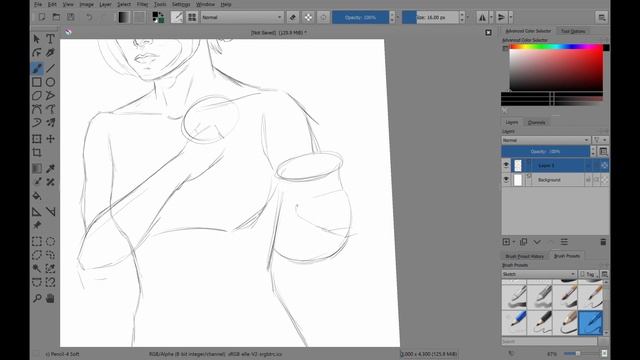Viewport: 640px width, 360px height.
Task: Select the Assistant tool
Action: point(37,211)
